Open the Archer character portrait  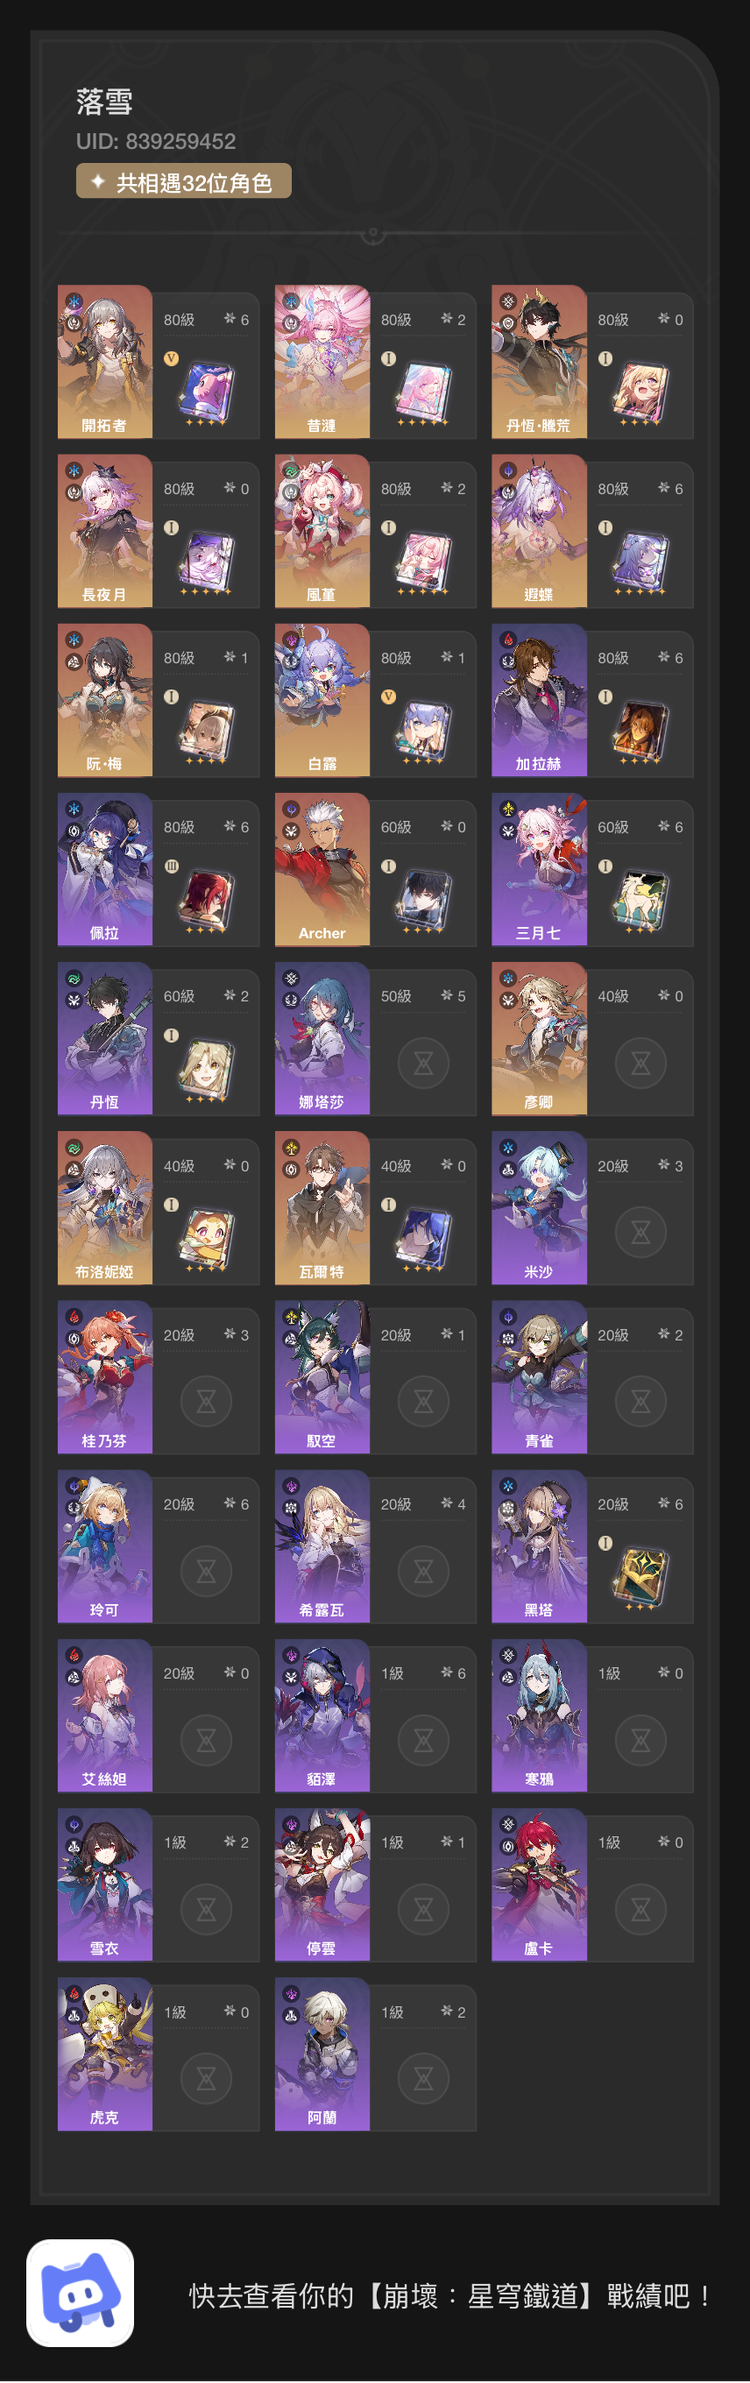click(x=322, y=870)
